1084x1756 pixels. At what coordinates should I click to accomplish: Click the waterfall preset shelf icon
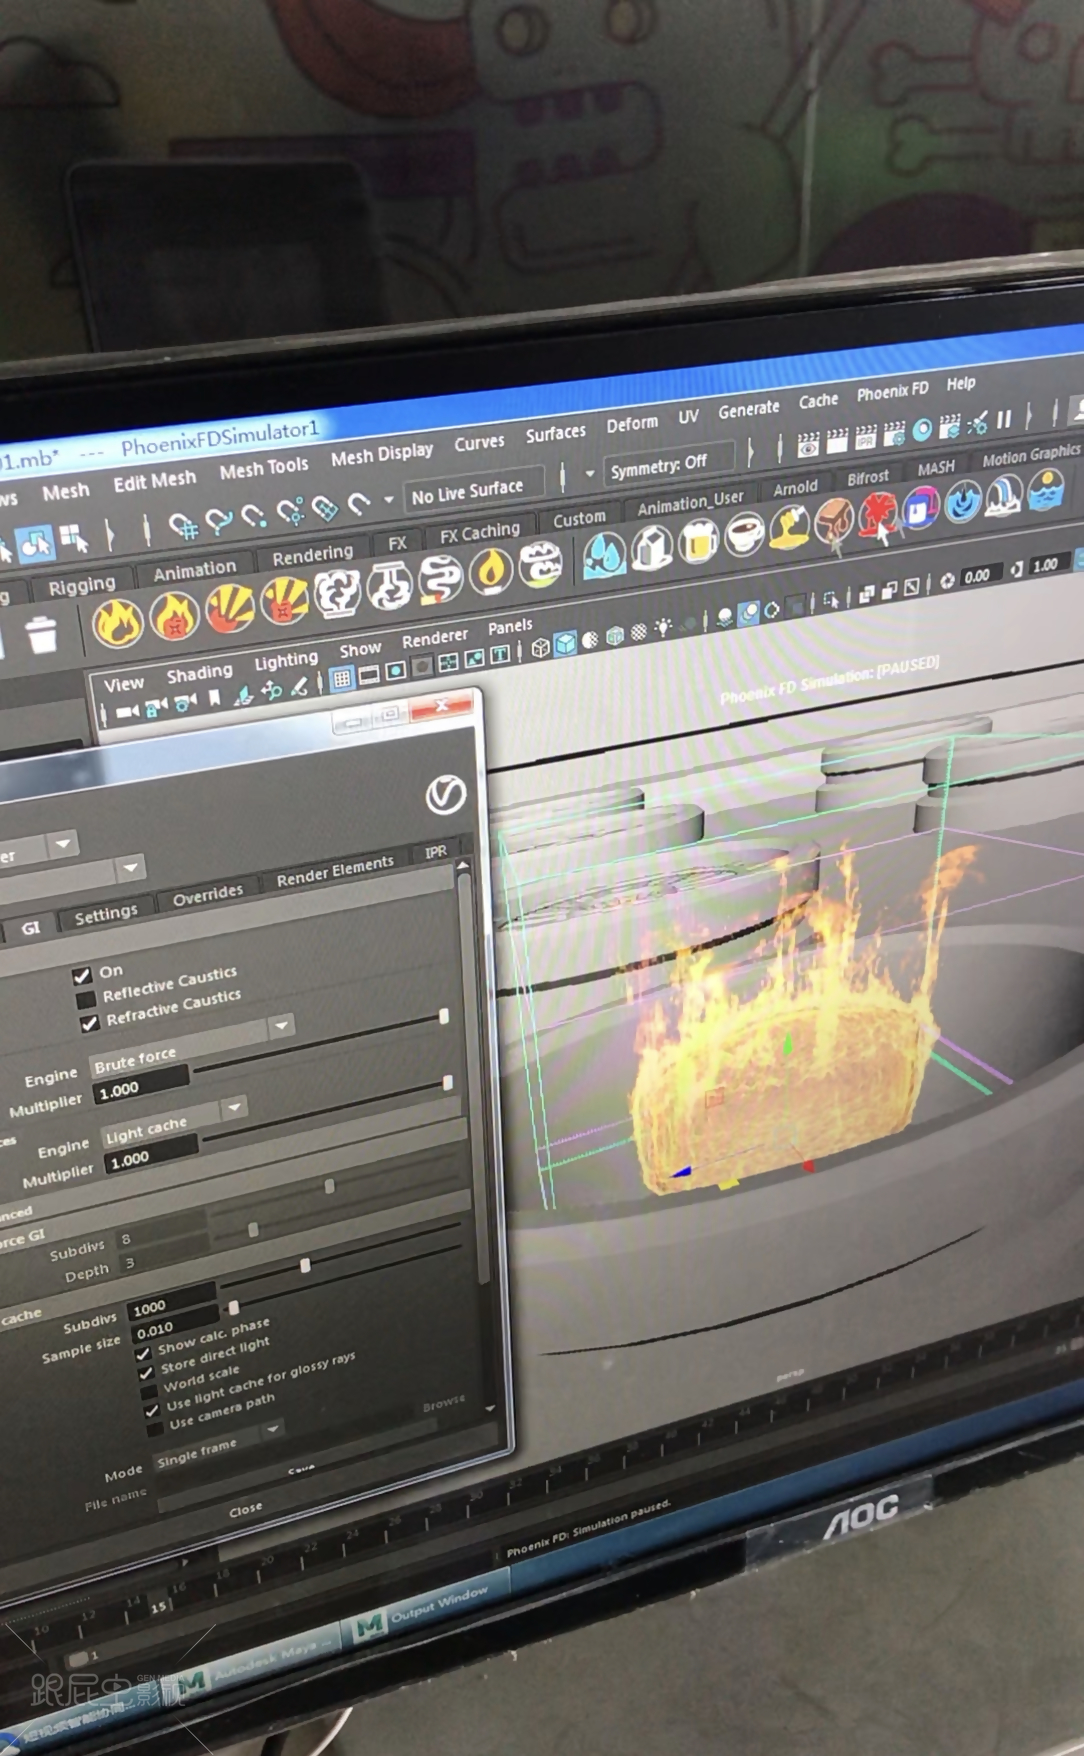pos(1003,495)
